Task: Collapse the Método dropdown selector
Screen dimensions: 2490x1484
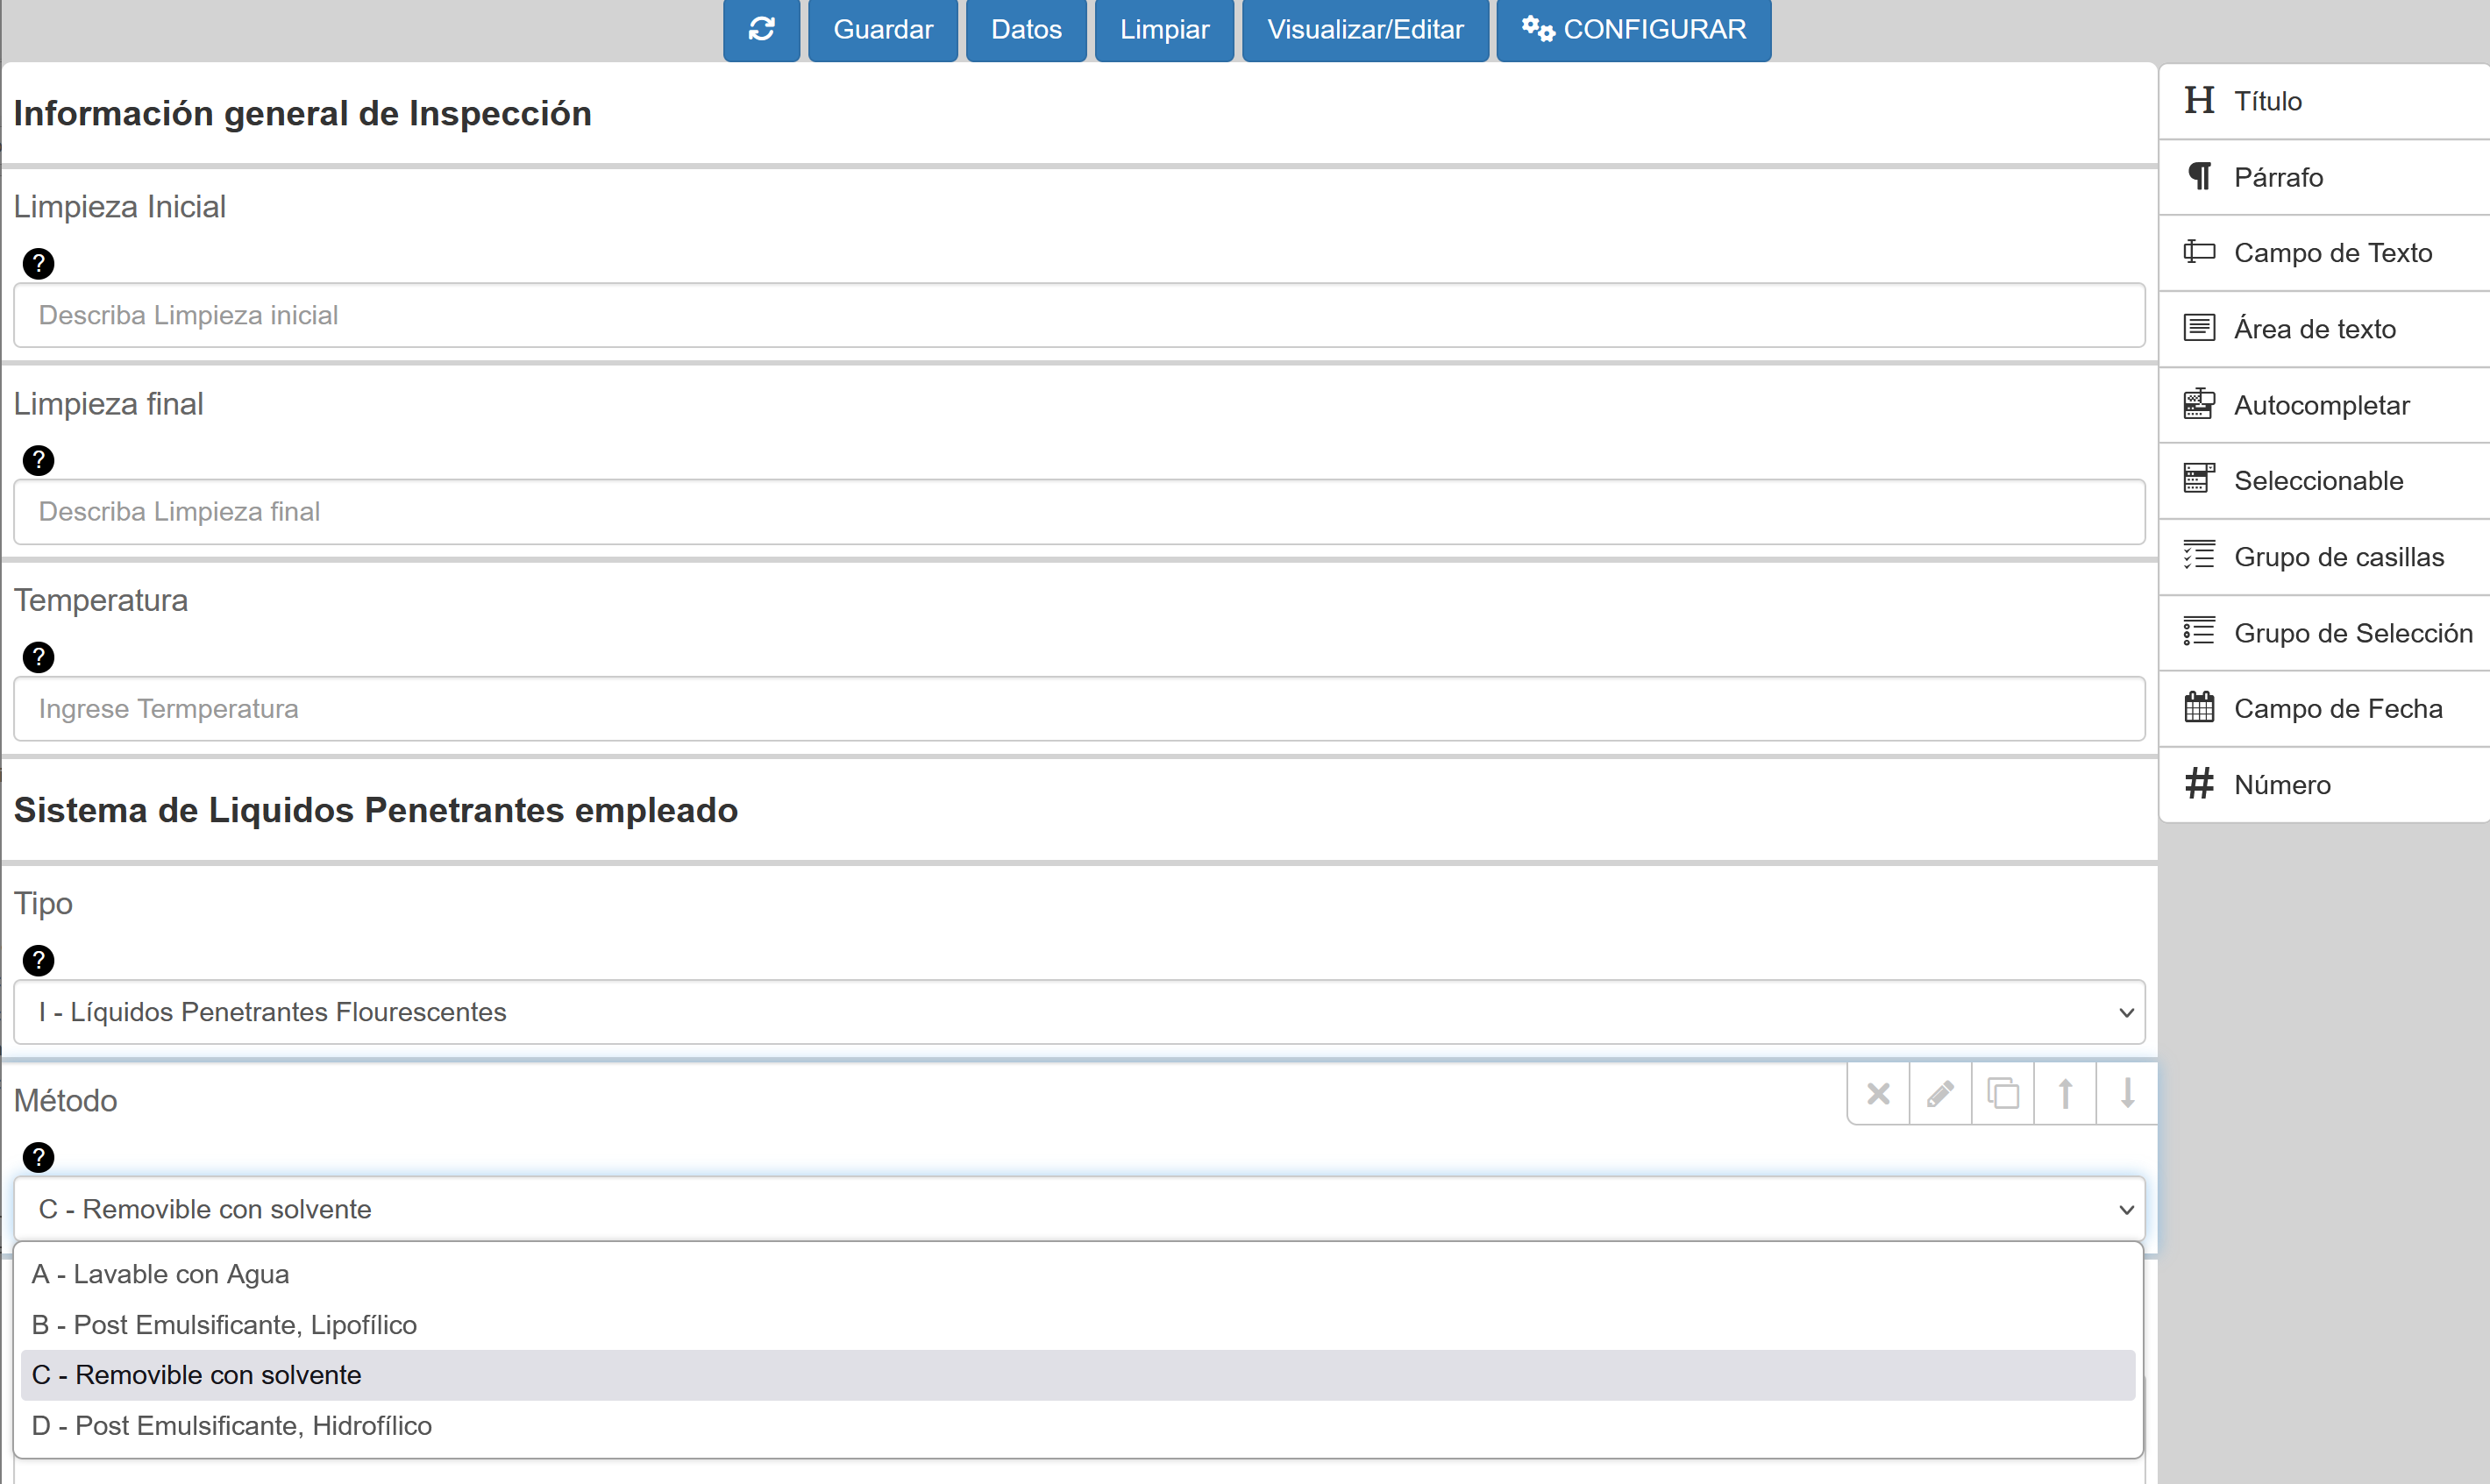Action: [x=1078, y=1210]
